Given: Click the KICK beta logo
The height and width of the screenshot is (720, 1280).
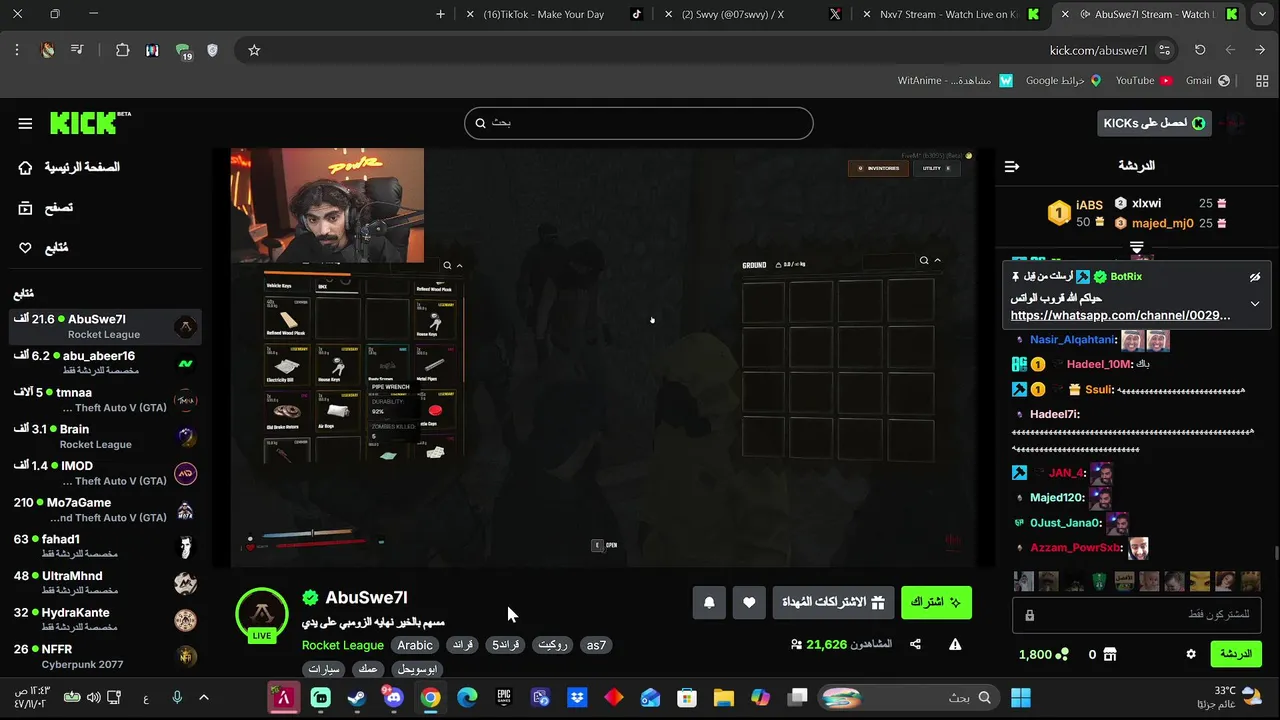Looking at the screenshot, I should (x=91, y=123).
